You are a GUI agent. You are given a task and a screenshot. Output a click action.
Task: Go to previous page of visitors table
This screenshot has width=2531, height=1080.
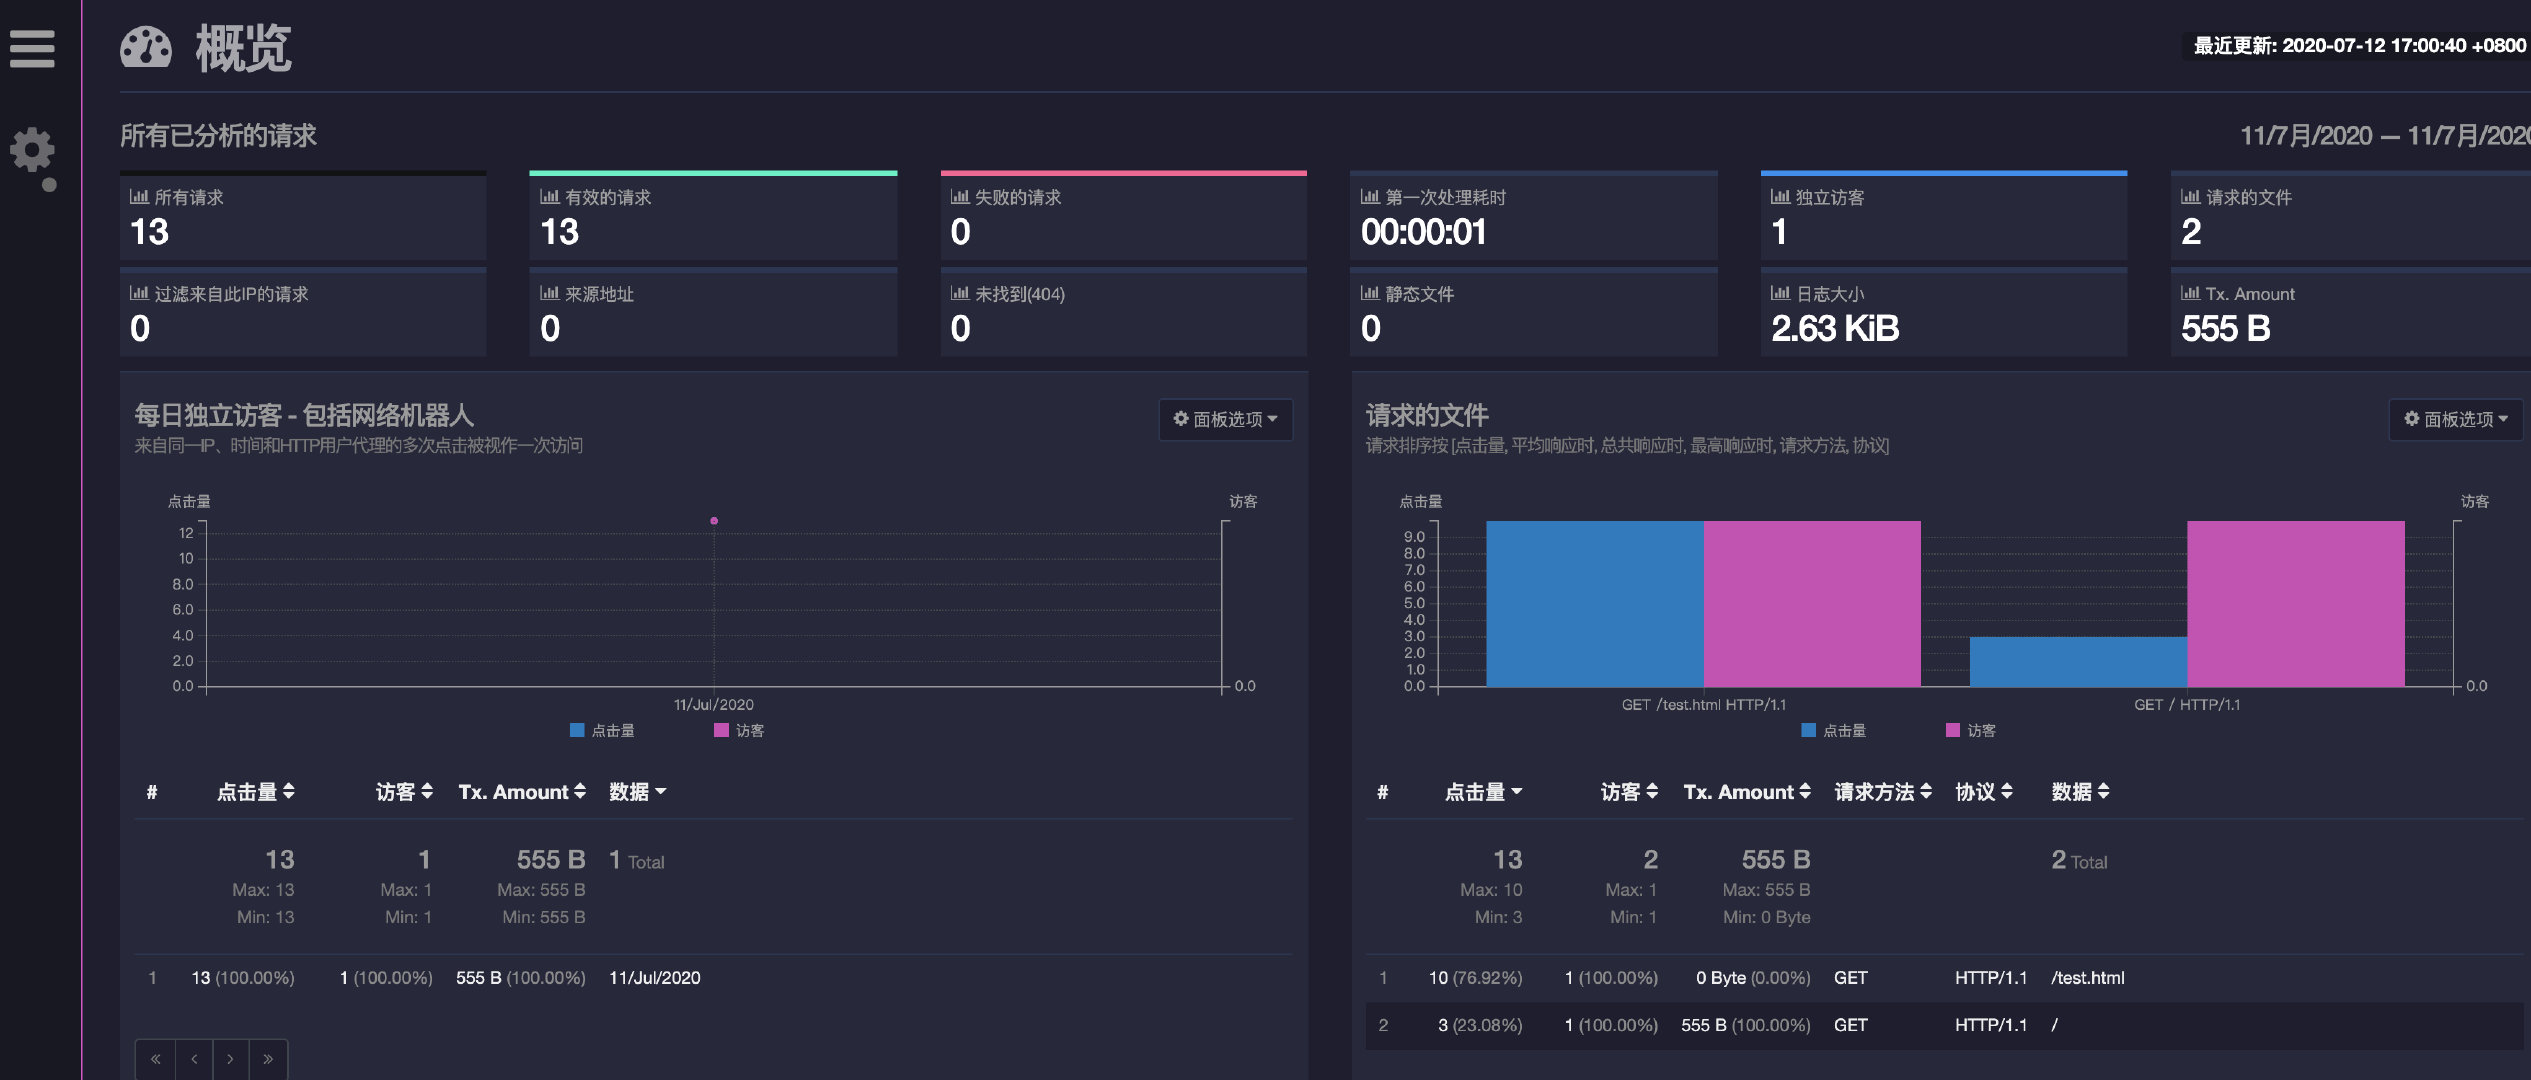point(193,1059)
